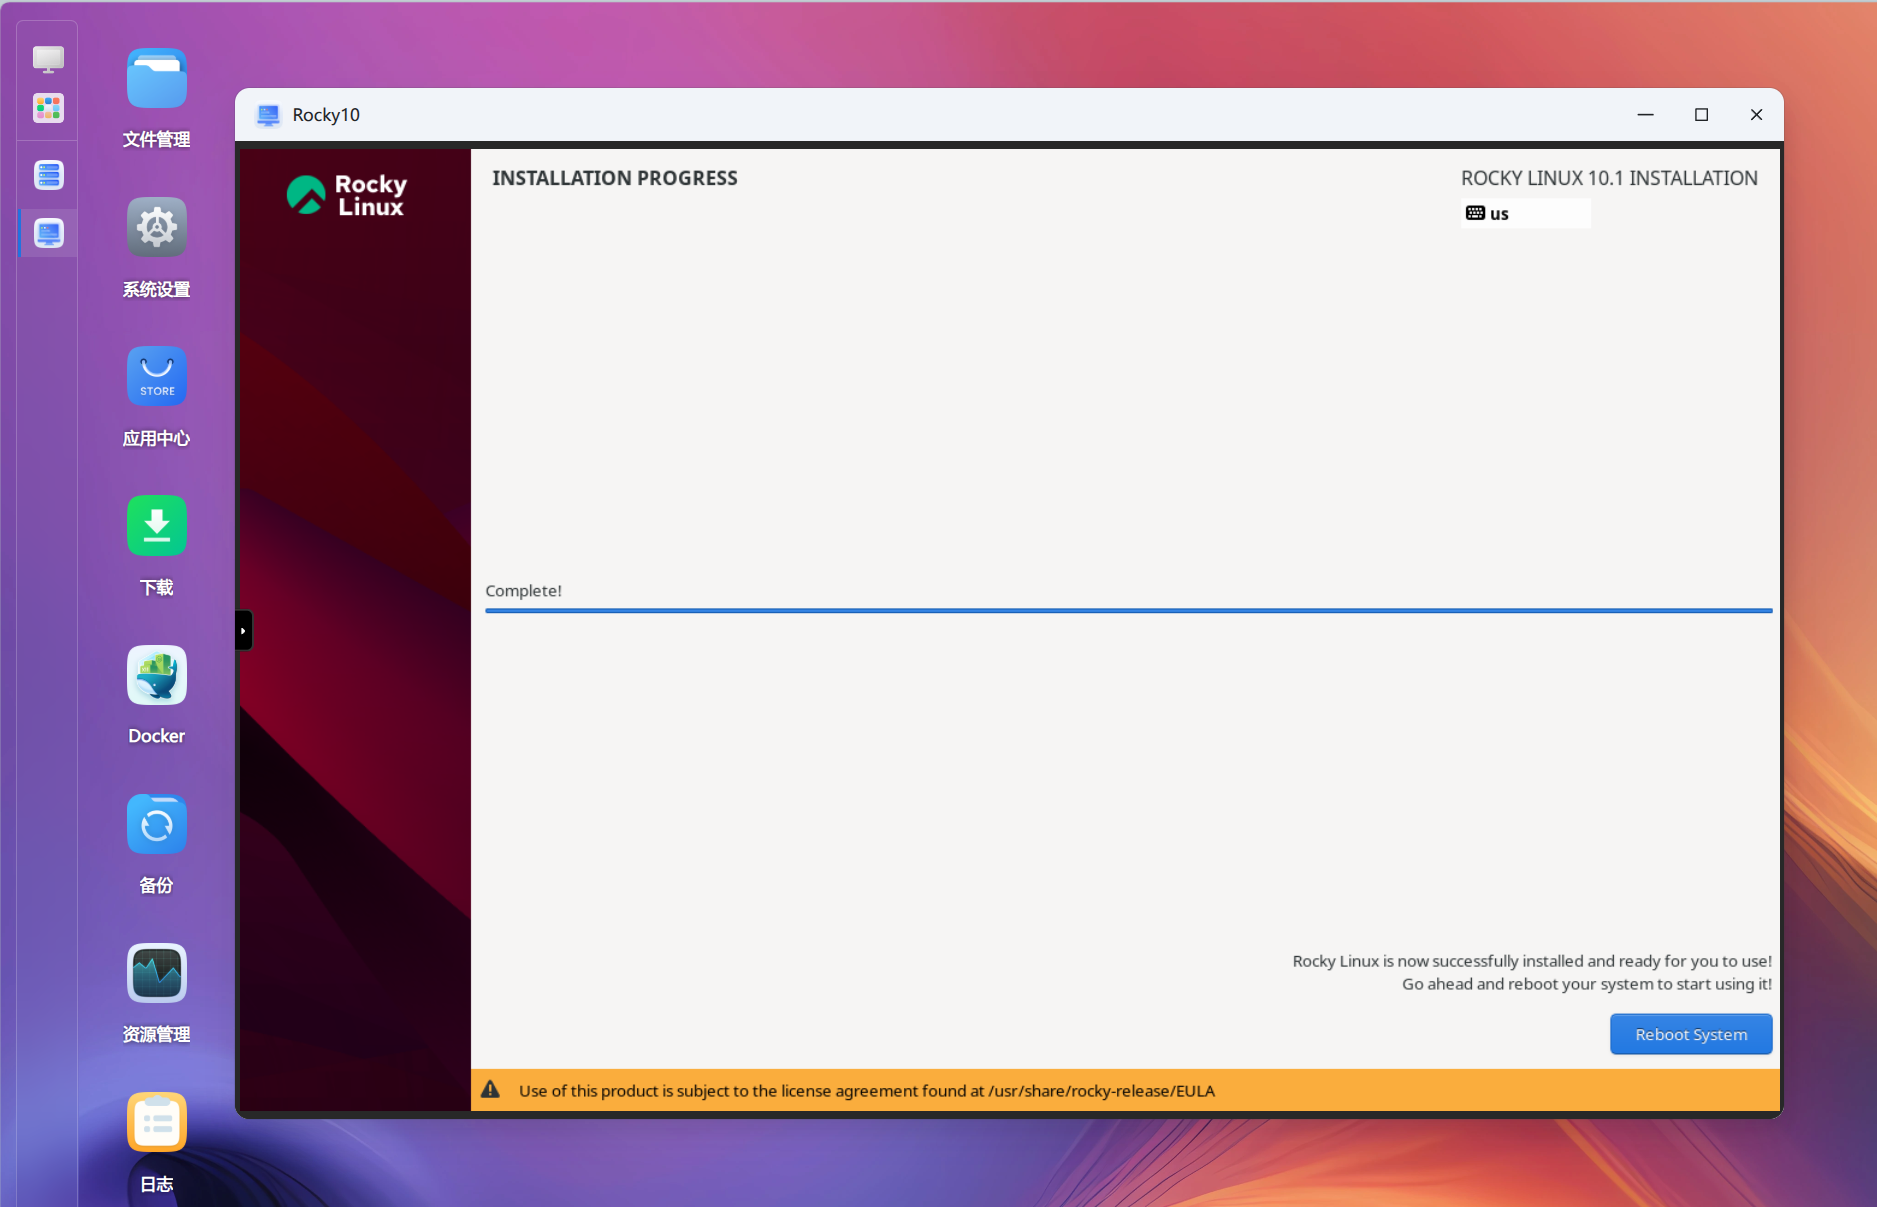The width and height of the screenshot is (1877, 1207).
Task: Open the 备份 backup app
Action: pos(156,825)
